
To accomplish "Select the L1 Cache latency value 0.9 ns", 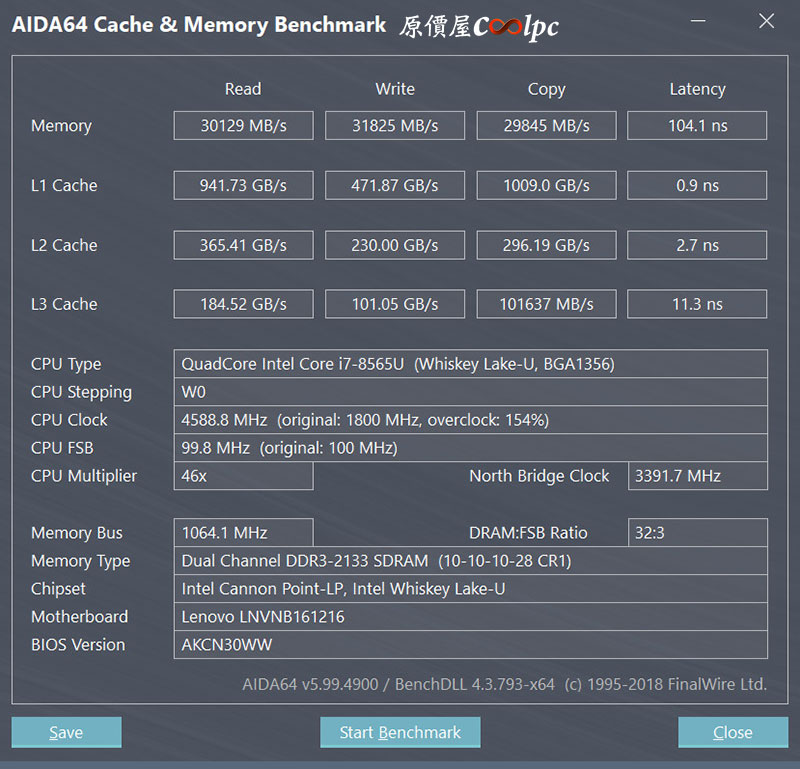I will pyautogui.click(x=697, y=185).
